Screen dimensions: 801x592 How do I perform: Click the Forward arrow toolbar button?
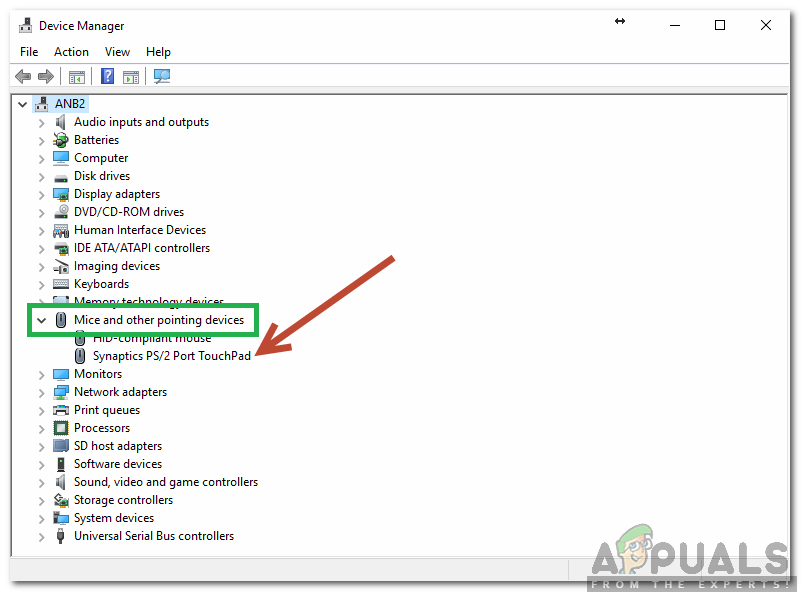[x=46, y=77]
